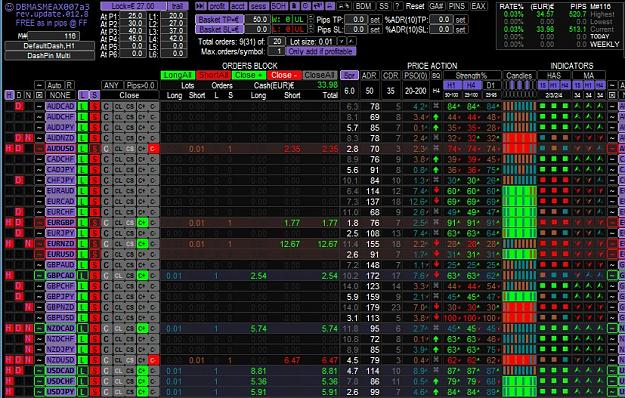Click the At P1 value field showing 25.0
This screenshot has height=398, width=625.
click(x=132, y=16)
